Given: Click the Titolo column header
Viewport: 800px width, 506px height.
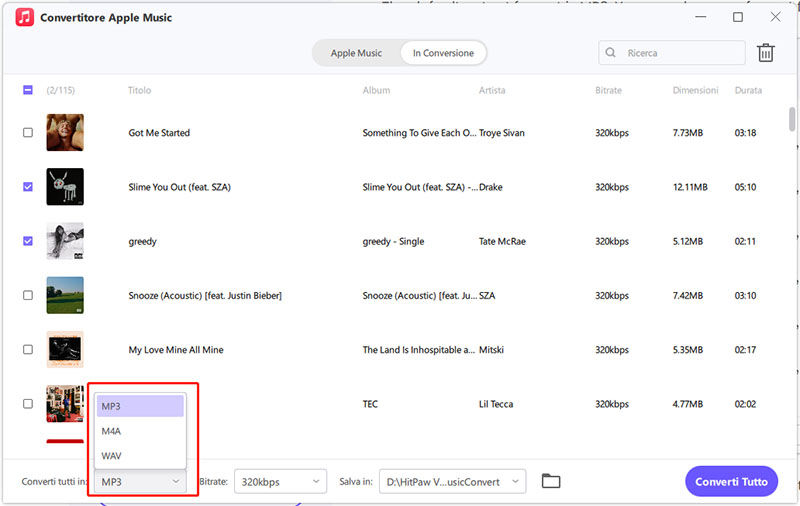Looking at the screenshot, I should 139,90.
